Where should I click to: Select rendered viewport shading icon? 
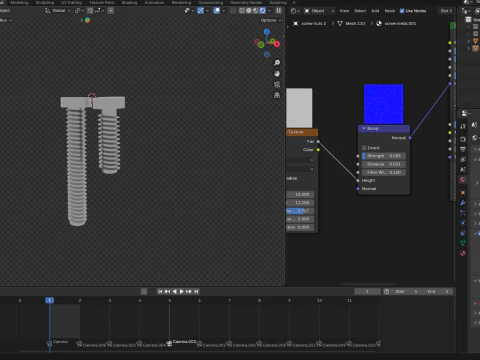(262, 11)
